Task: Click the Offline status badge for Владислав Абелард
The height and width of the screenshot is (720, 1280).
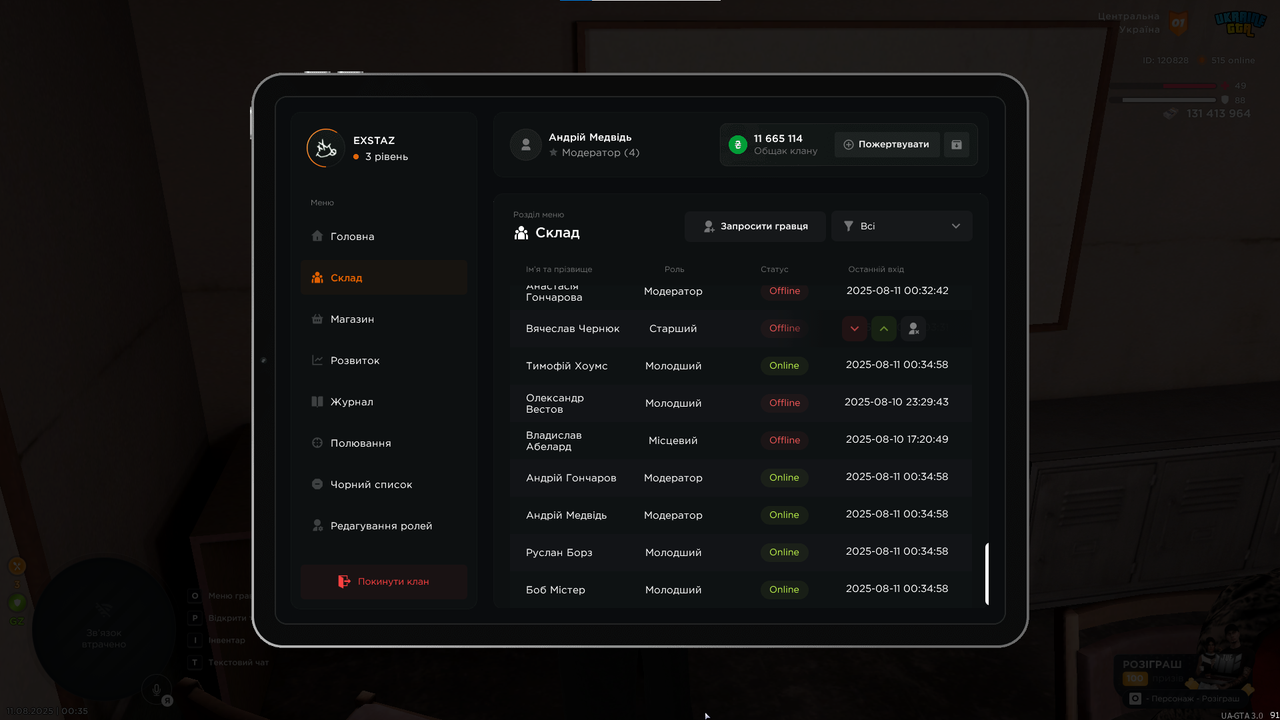Action: [784, 440]
